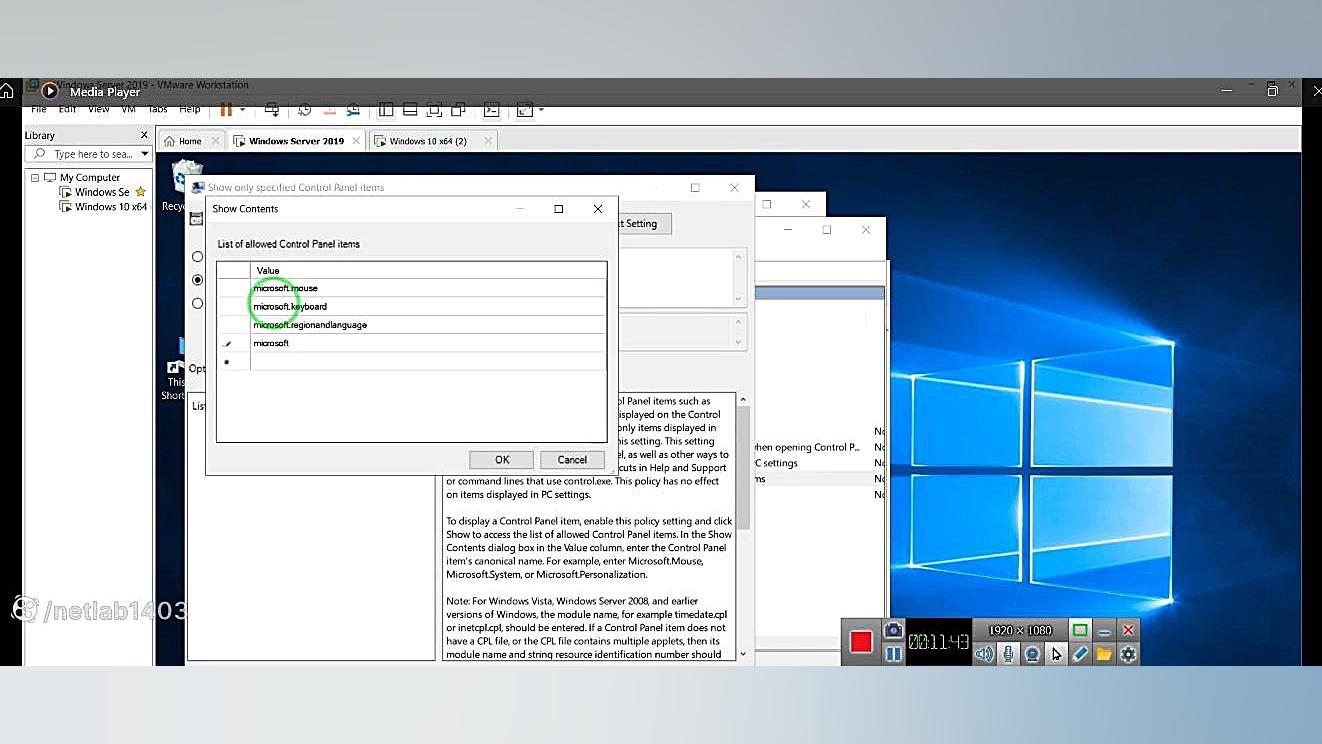Click the help text scrollbar down arrow
The image size is (1322, 744).
743,653
